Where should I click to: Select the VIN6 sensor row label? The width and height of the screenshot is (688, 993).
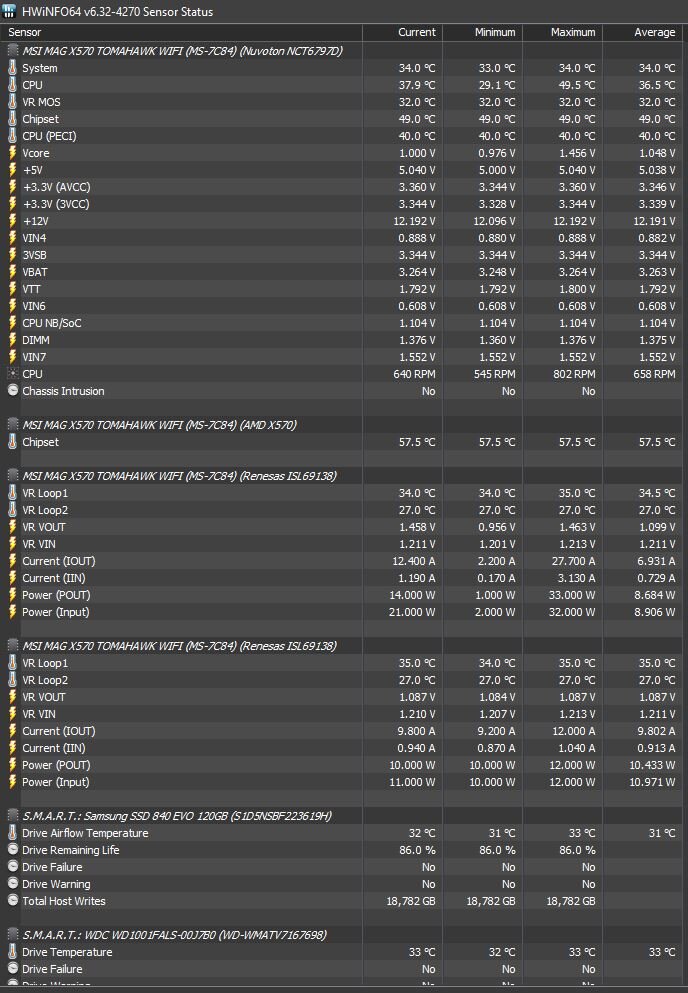(x=34, y=306)
